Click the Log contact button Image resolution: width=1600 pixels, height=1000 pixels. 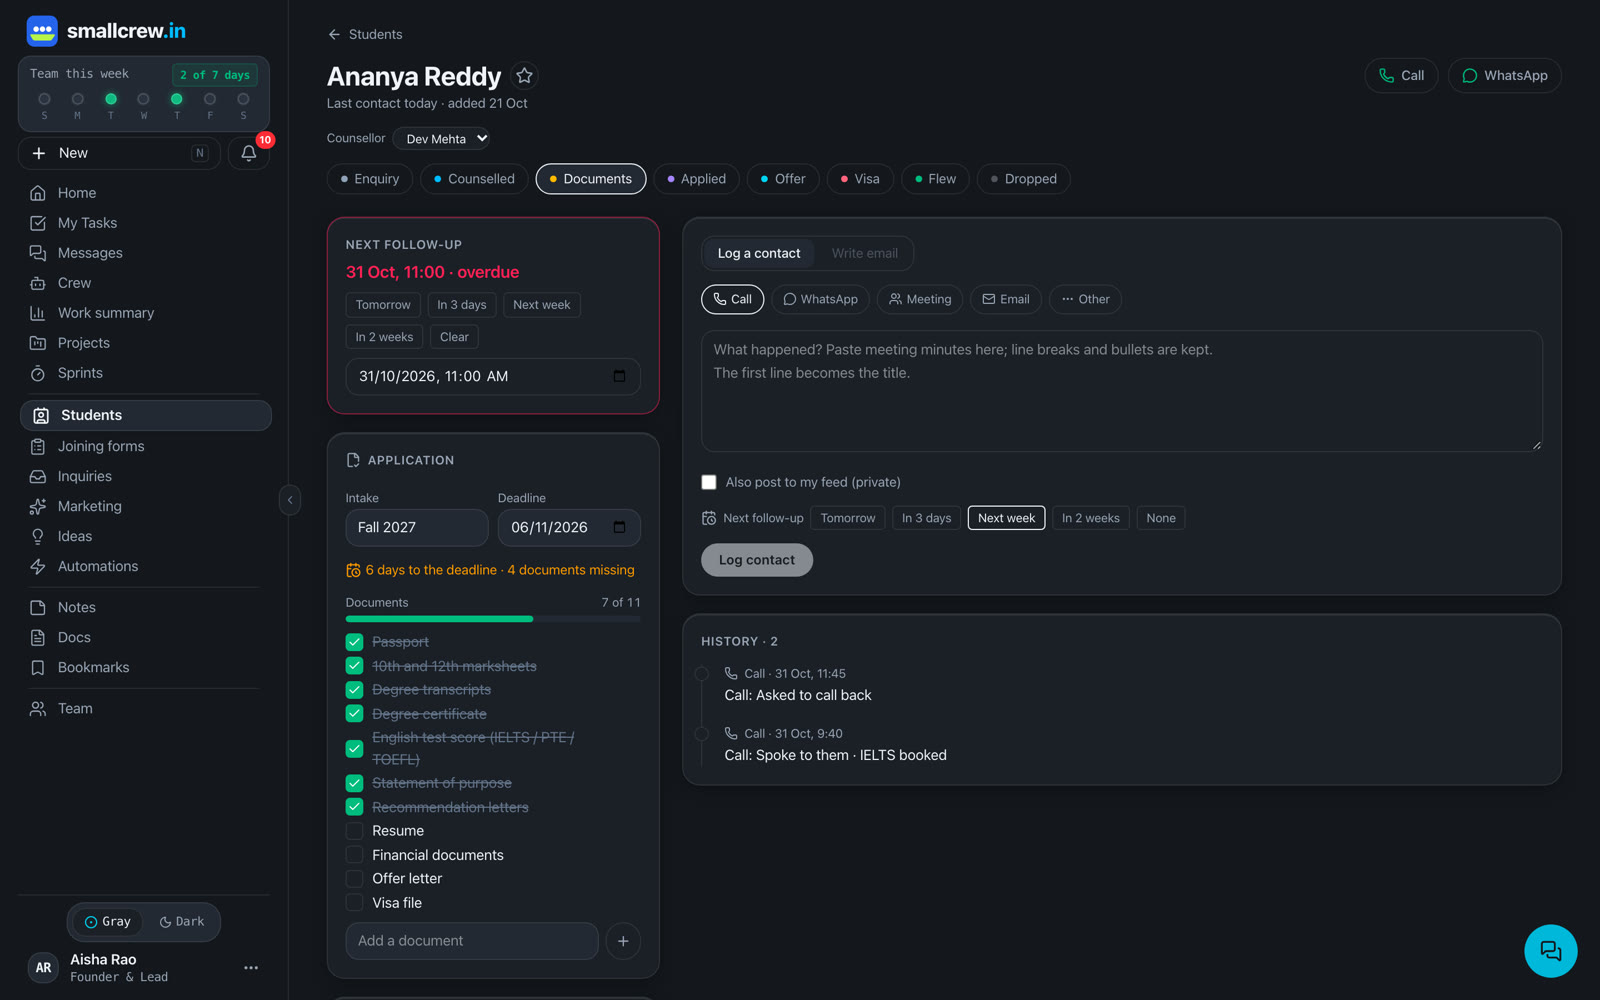coord(757,560)
